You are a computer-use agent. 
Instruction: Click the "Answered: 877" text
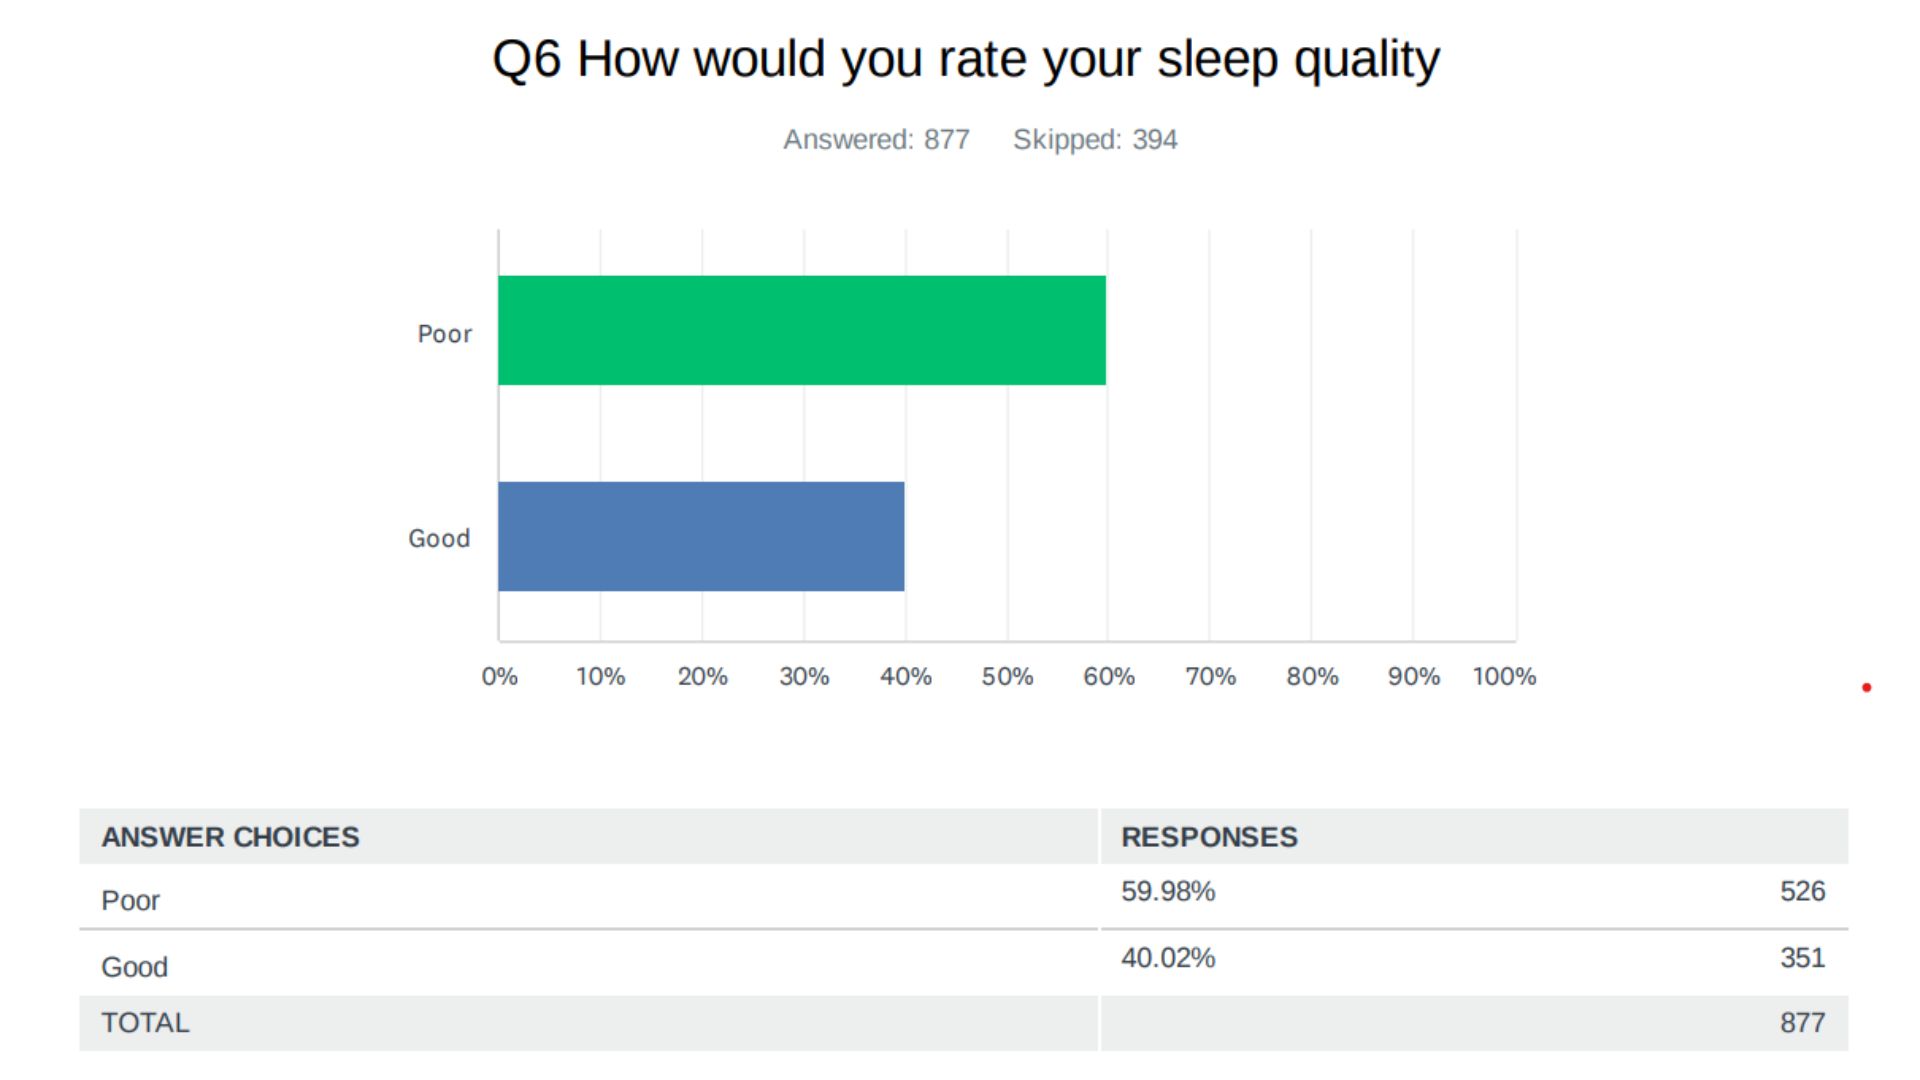876,139
